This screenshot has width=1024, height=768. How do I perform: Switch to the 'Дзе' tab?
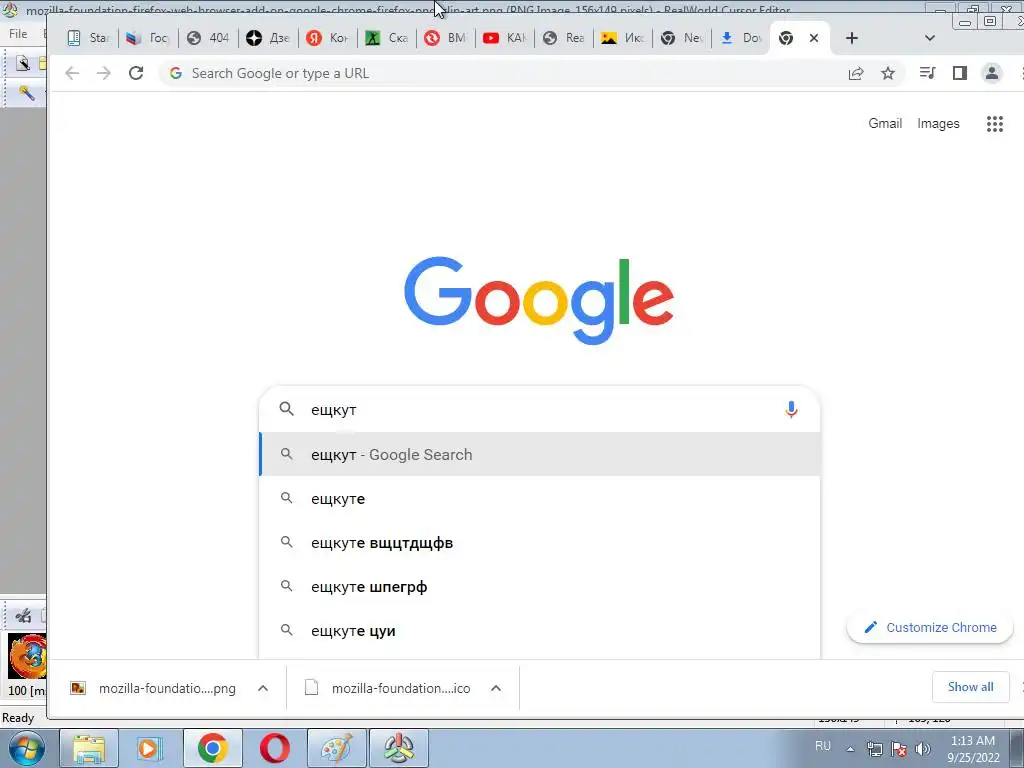coord(268,38)
